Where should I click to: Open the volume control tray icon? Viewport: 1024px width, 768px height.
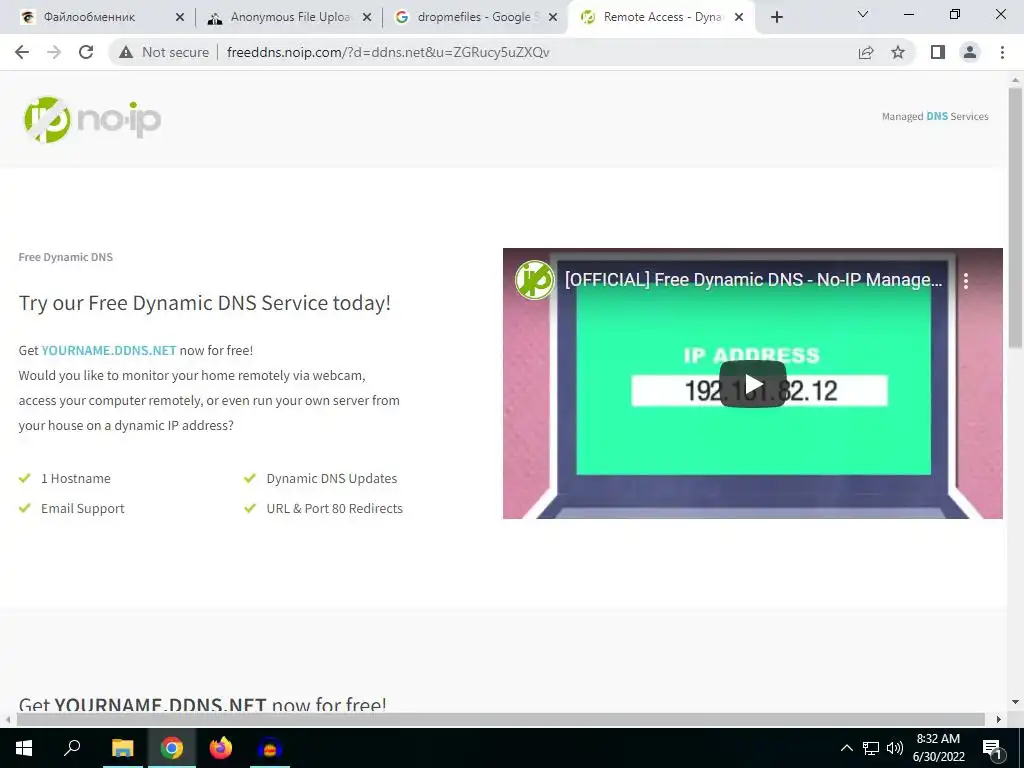(895, 748)
